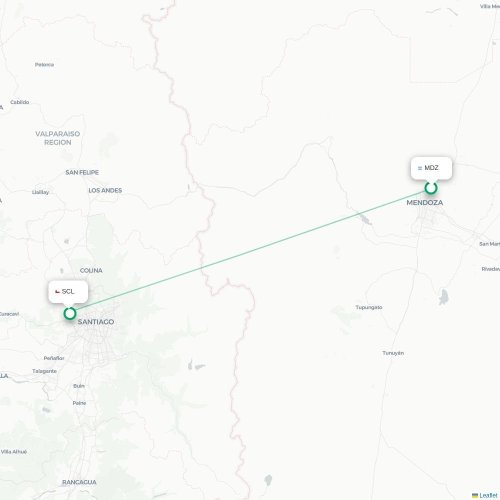Click the Tunuyán town label
Viewport: 500px width, 500px height.
pos(393,353)
